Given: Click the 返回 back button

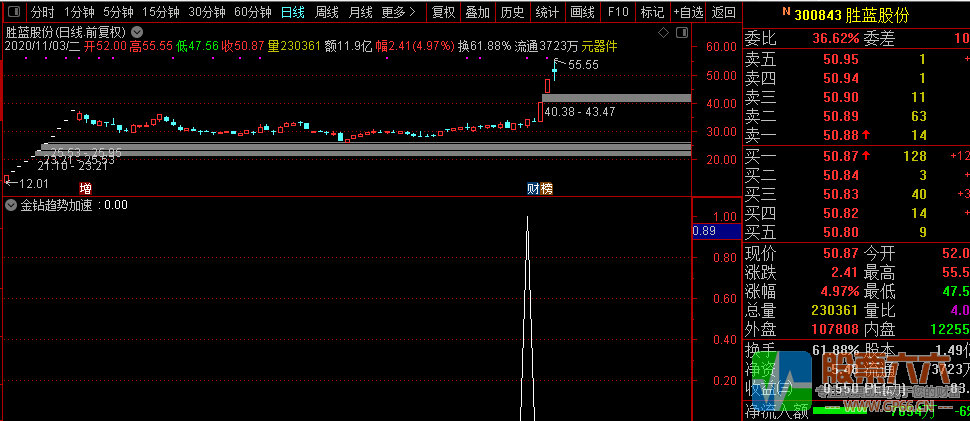Looking at the screenshot, I should [x=724, y=12].
